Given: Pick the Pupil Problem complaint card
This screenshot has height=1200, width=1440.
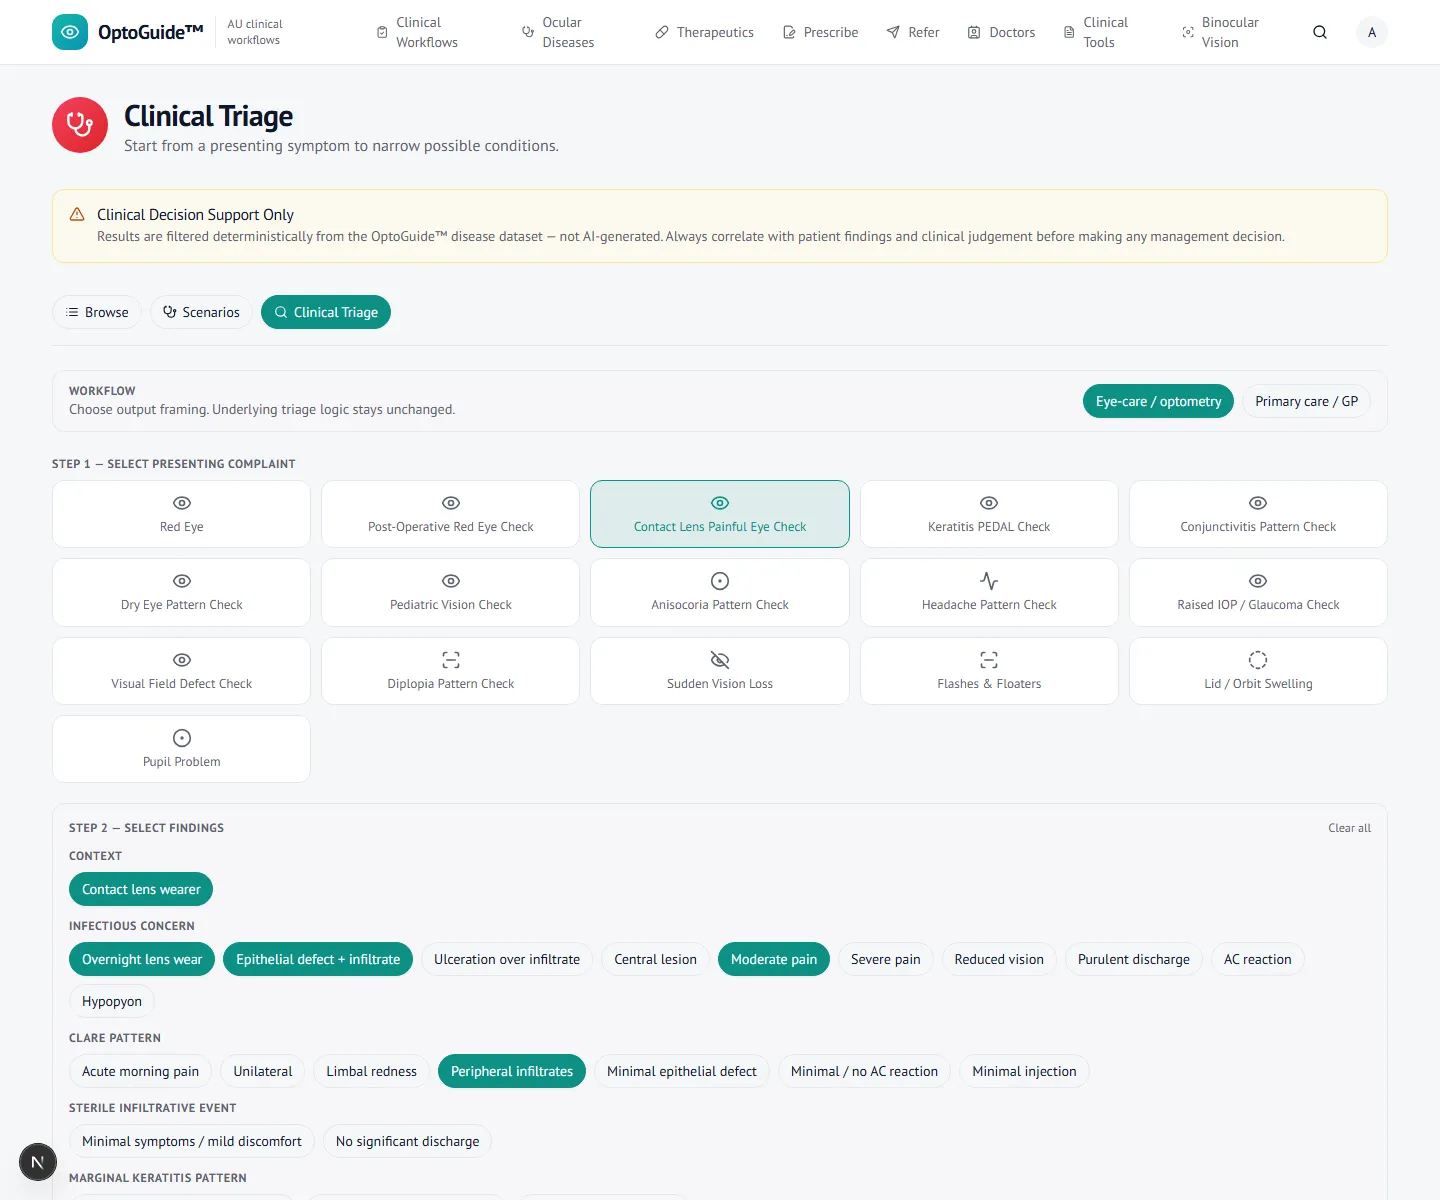Looking at the screenshot, I should coord(181,749).
